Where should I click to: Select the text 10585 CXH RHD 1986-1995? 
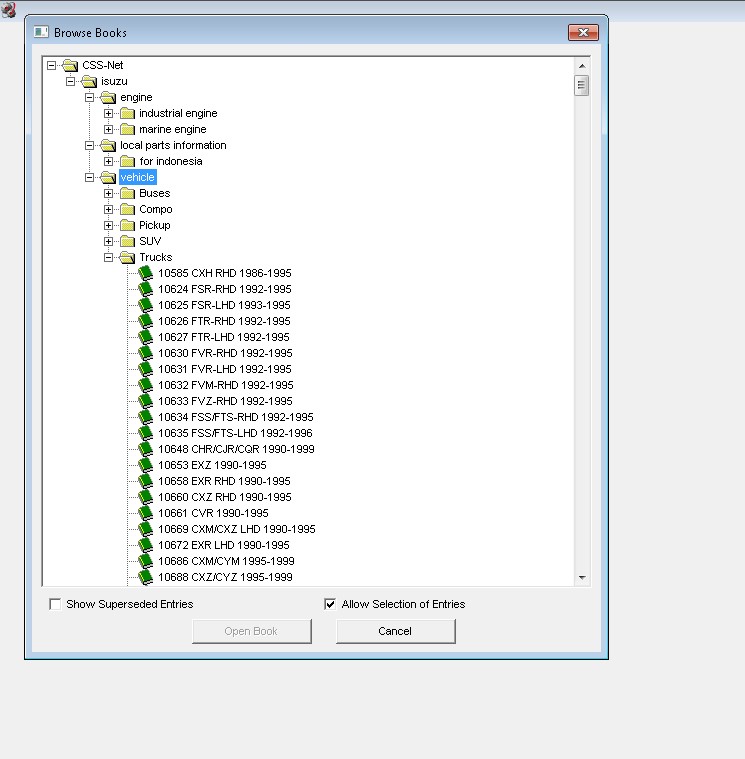(225, 273)
